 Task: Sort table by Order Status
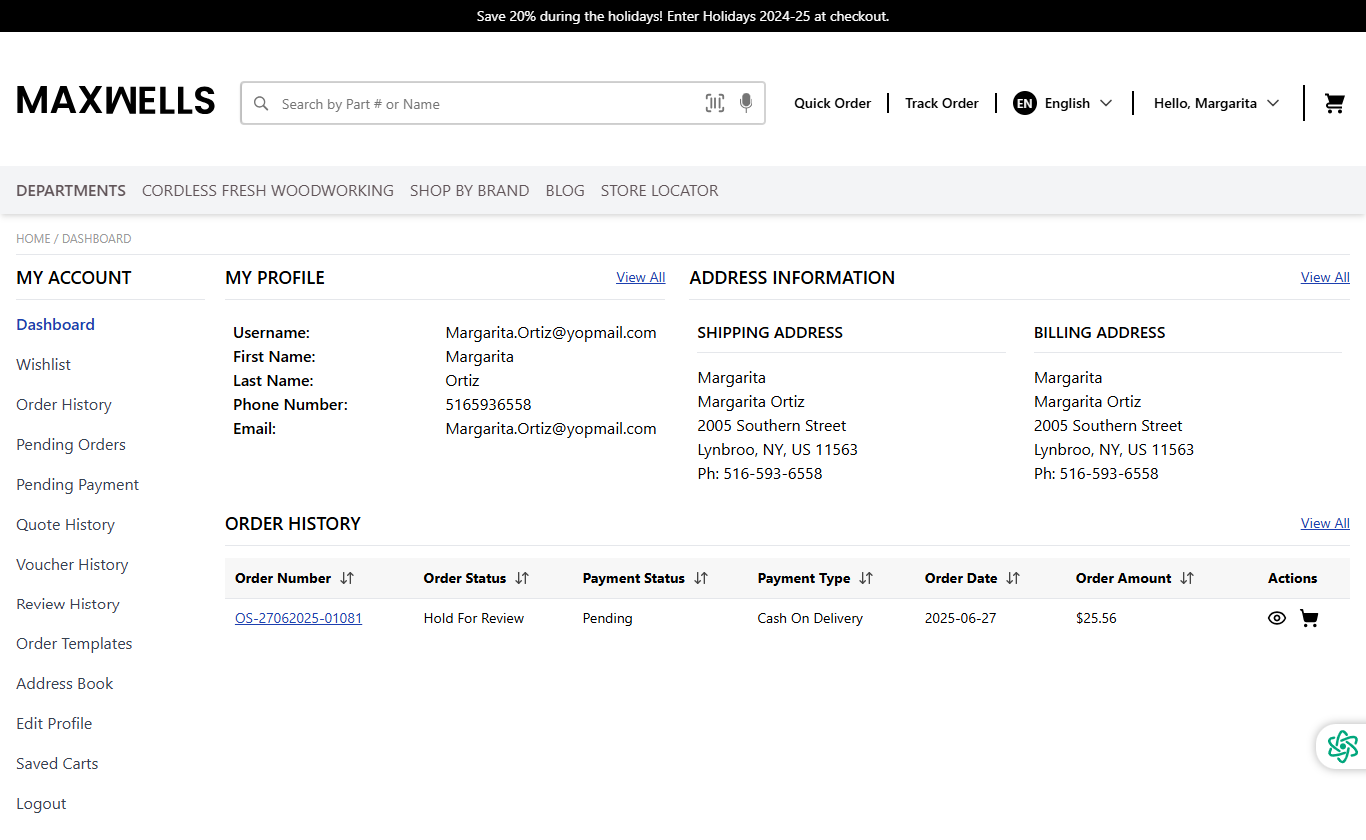522,578
